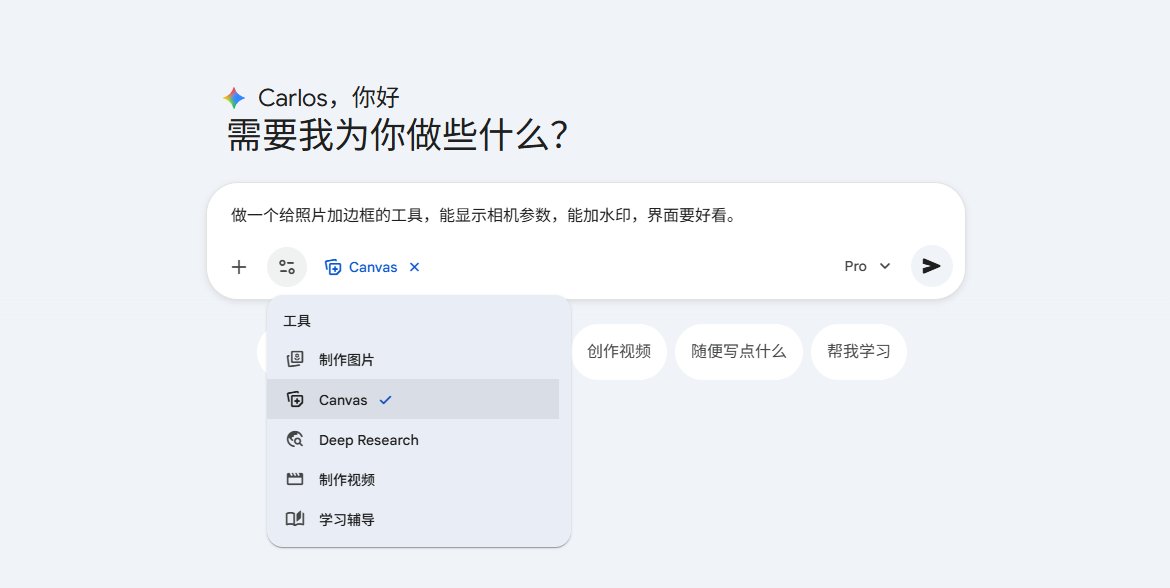Screen dimensions: 1170x588
Task: Click the Deep Research globe icon
Action: click(295, 440)
